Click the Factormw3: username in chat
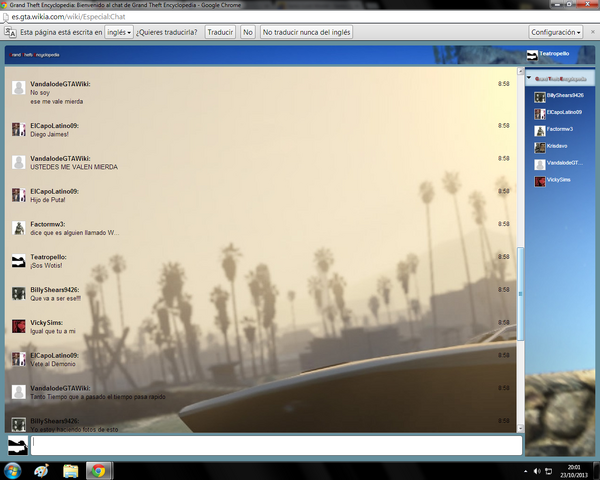Screen dimensions: 600x480 point(48,224)
